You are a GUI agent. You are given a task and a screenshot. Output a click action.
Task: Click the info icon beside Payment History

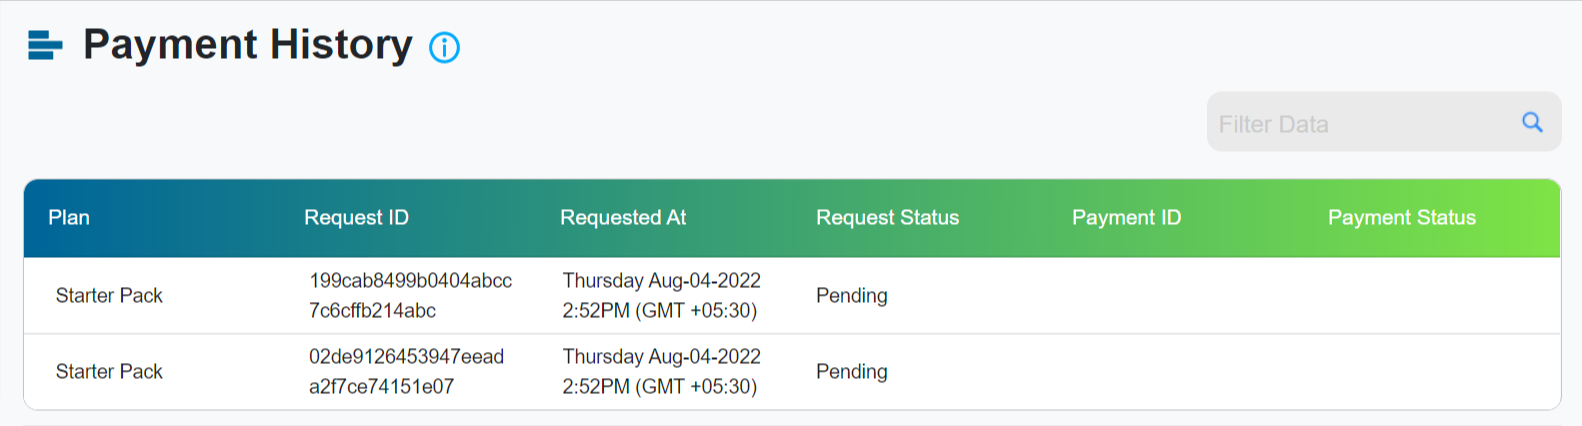(x=444, y=47)
